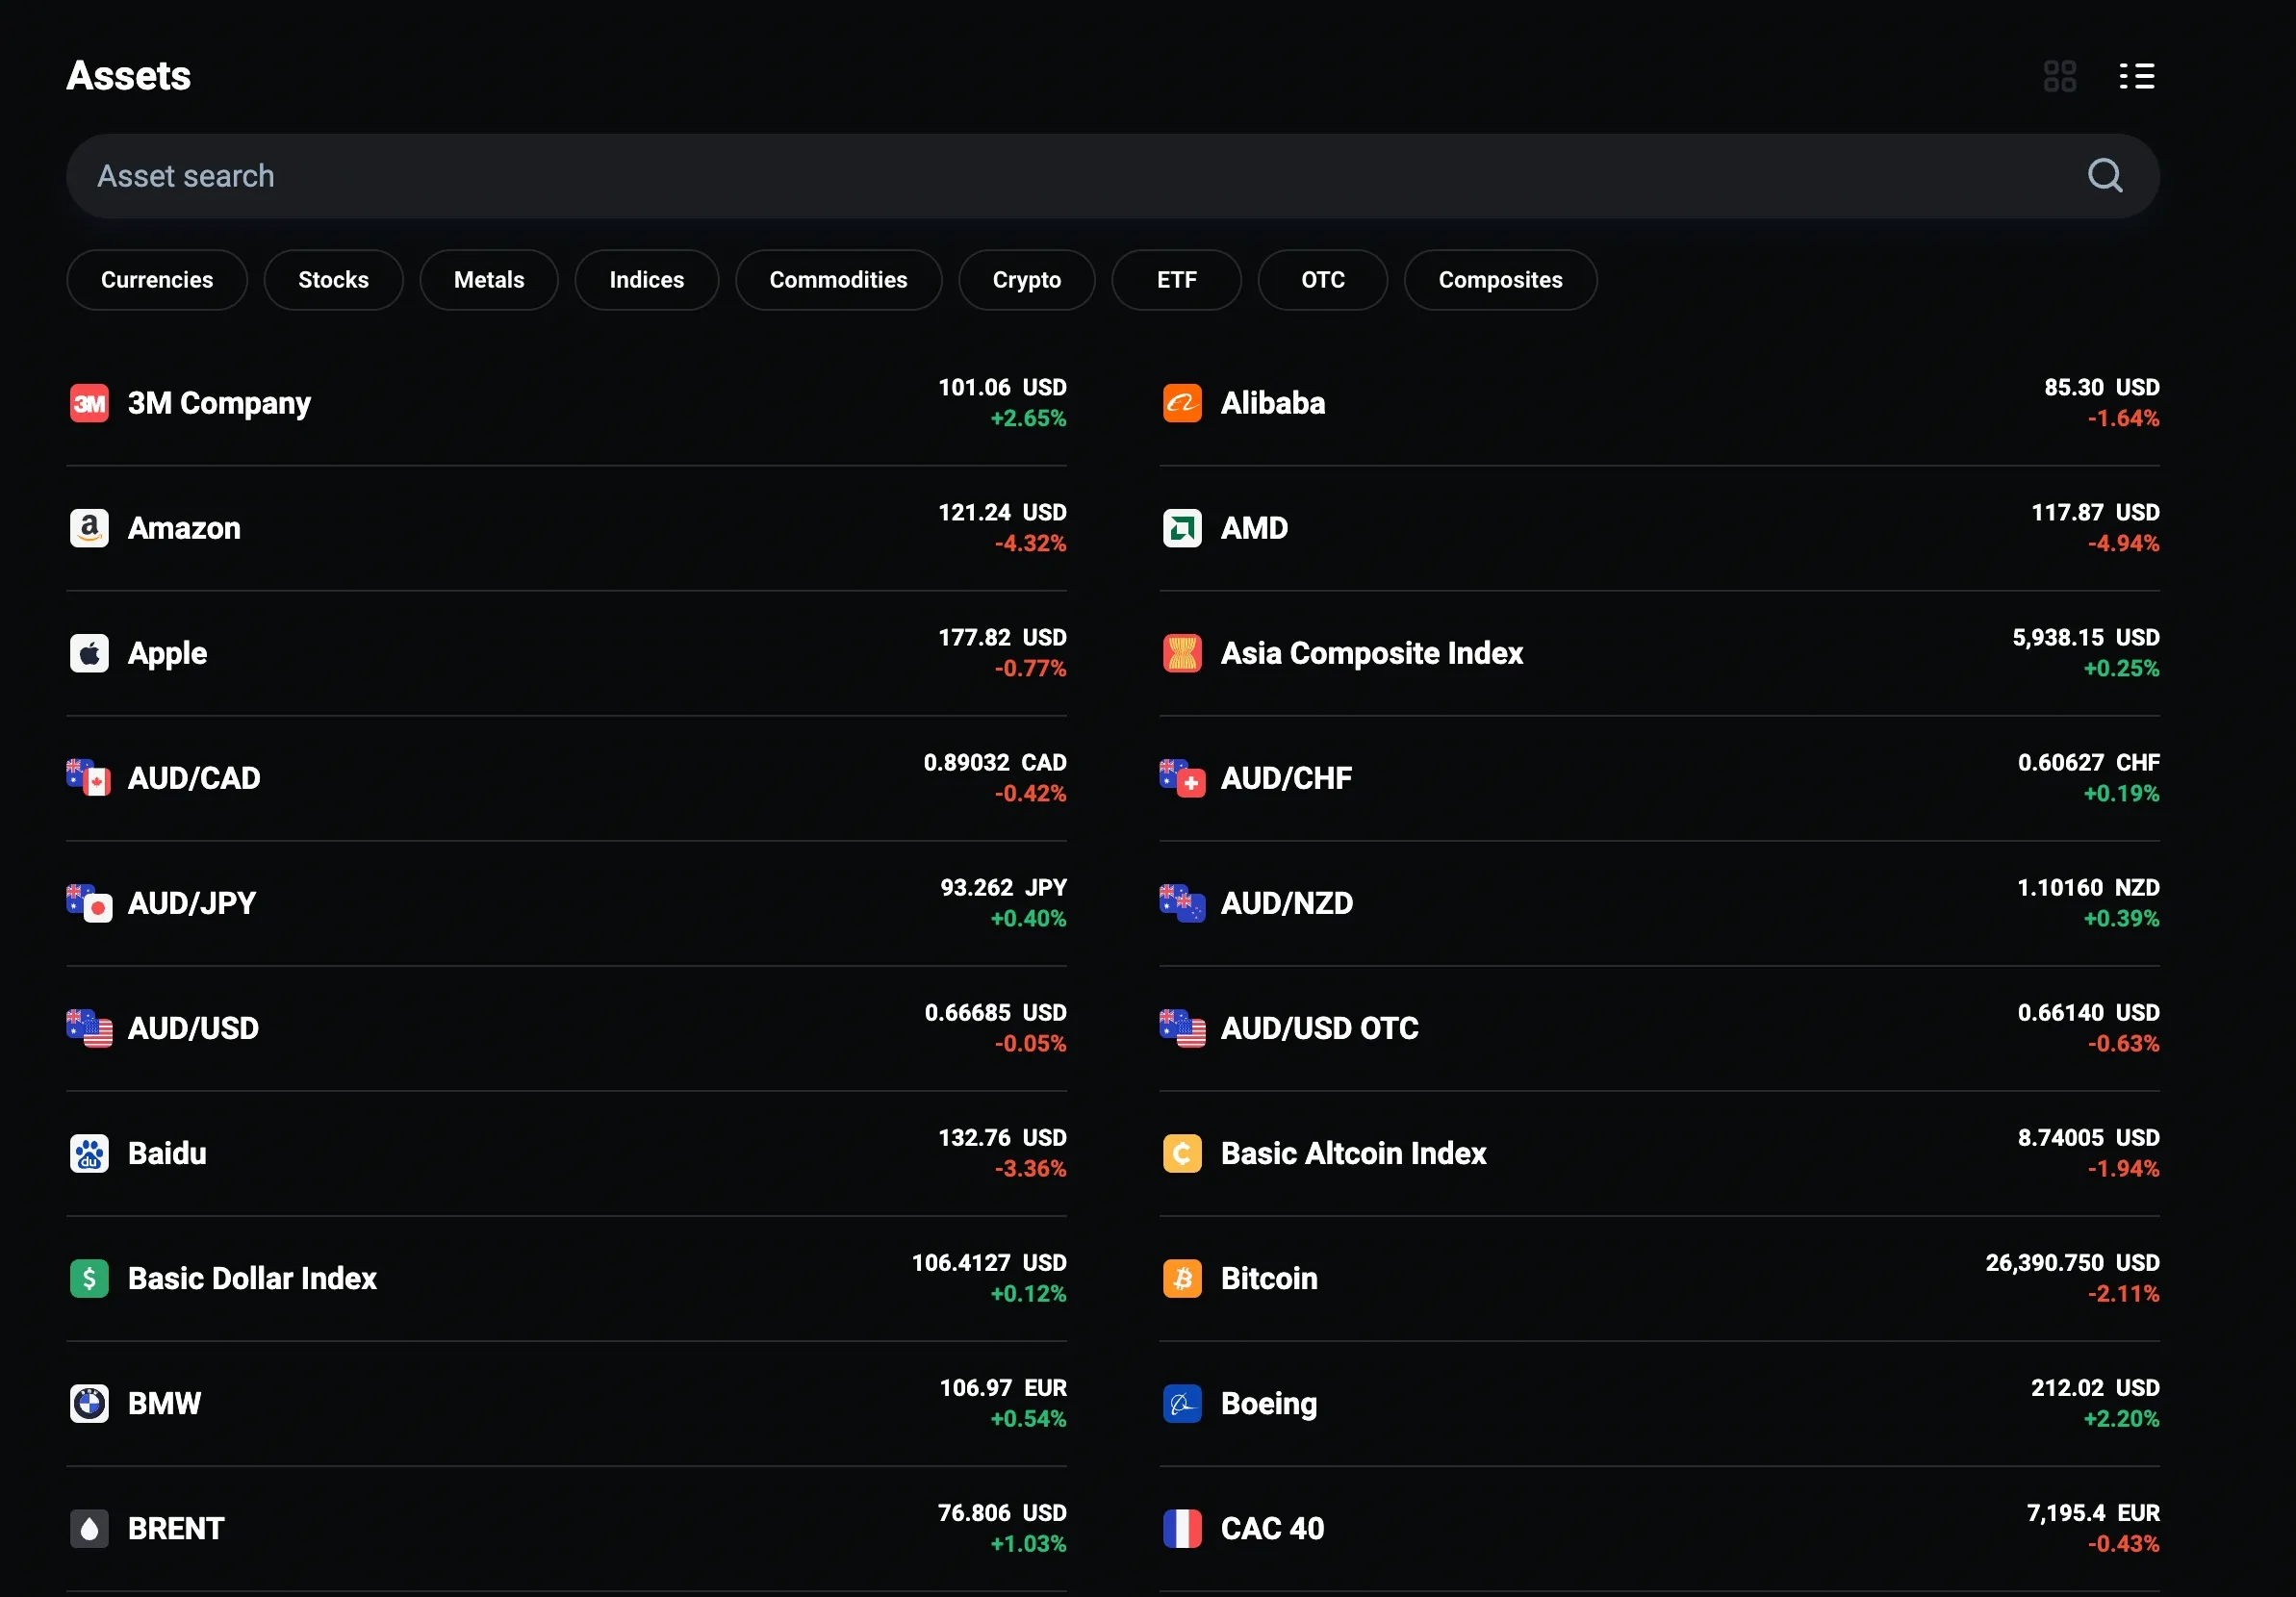The width and height of the screenshot is (2296, 1597).
Task: Click the AUD/CAD flag pair icon
Action: [x=89, y=778]
